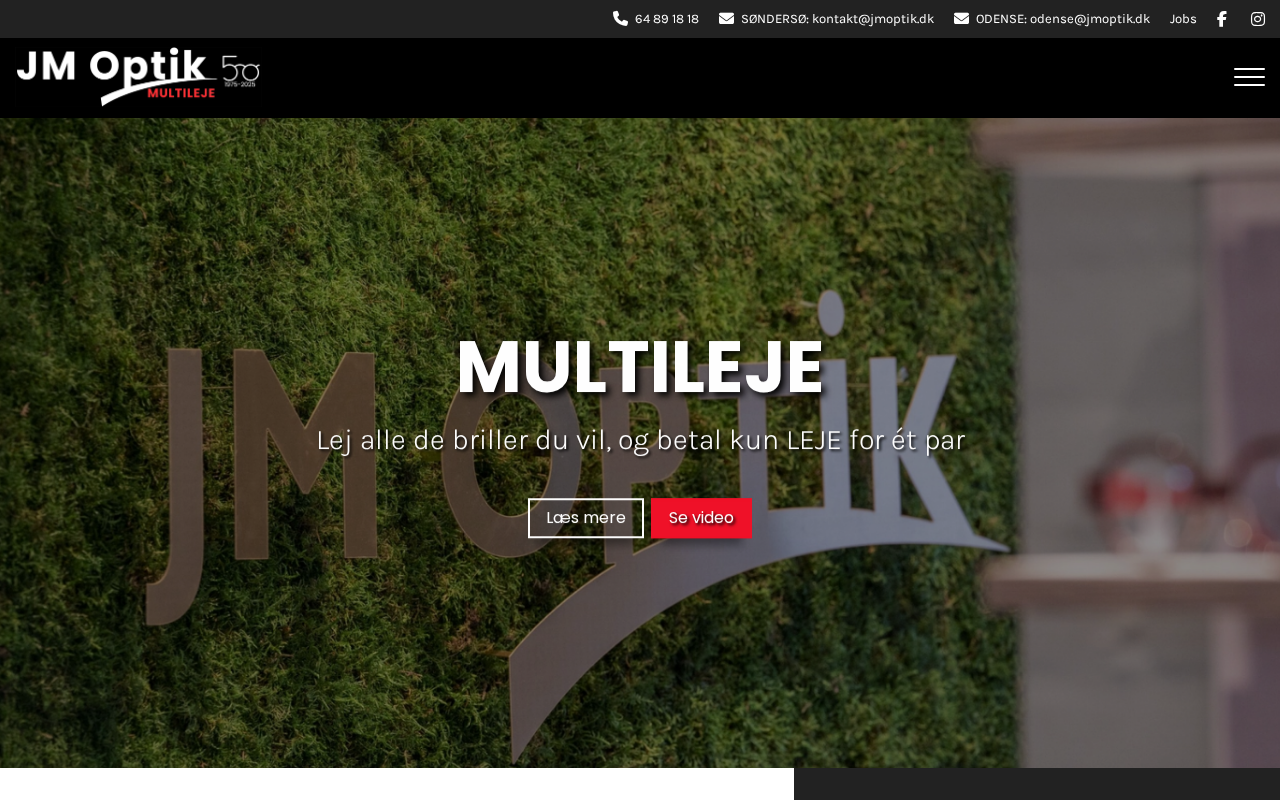Play video with Se video button
This screenshot has width=1280, height=800.
(701, 518)
